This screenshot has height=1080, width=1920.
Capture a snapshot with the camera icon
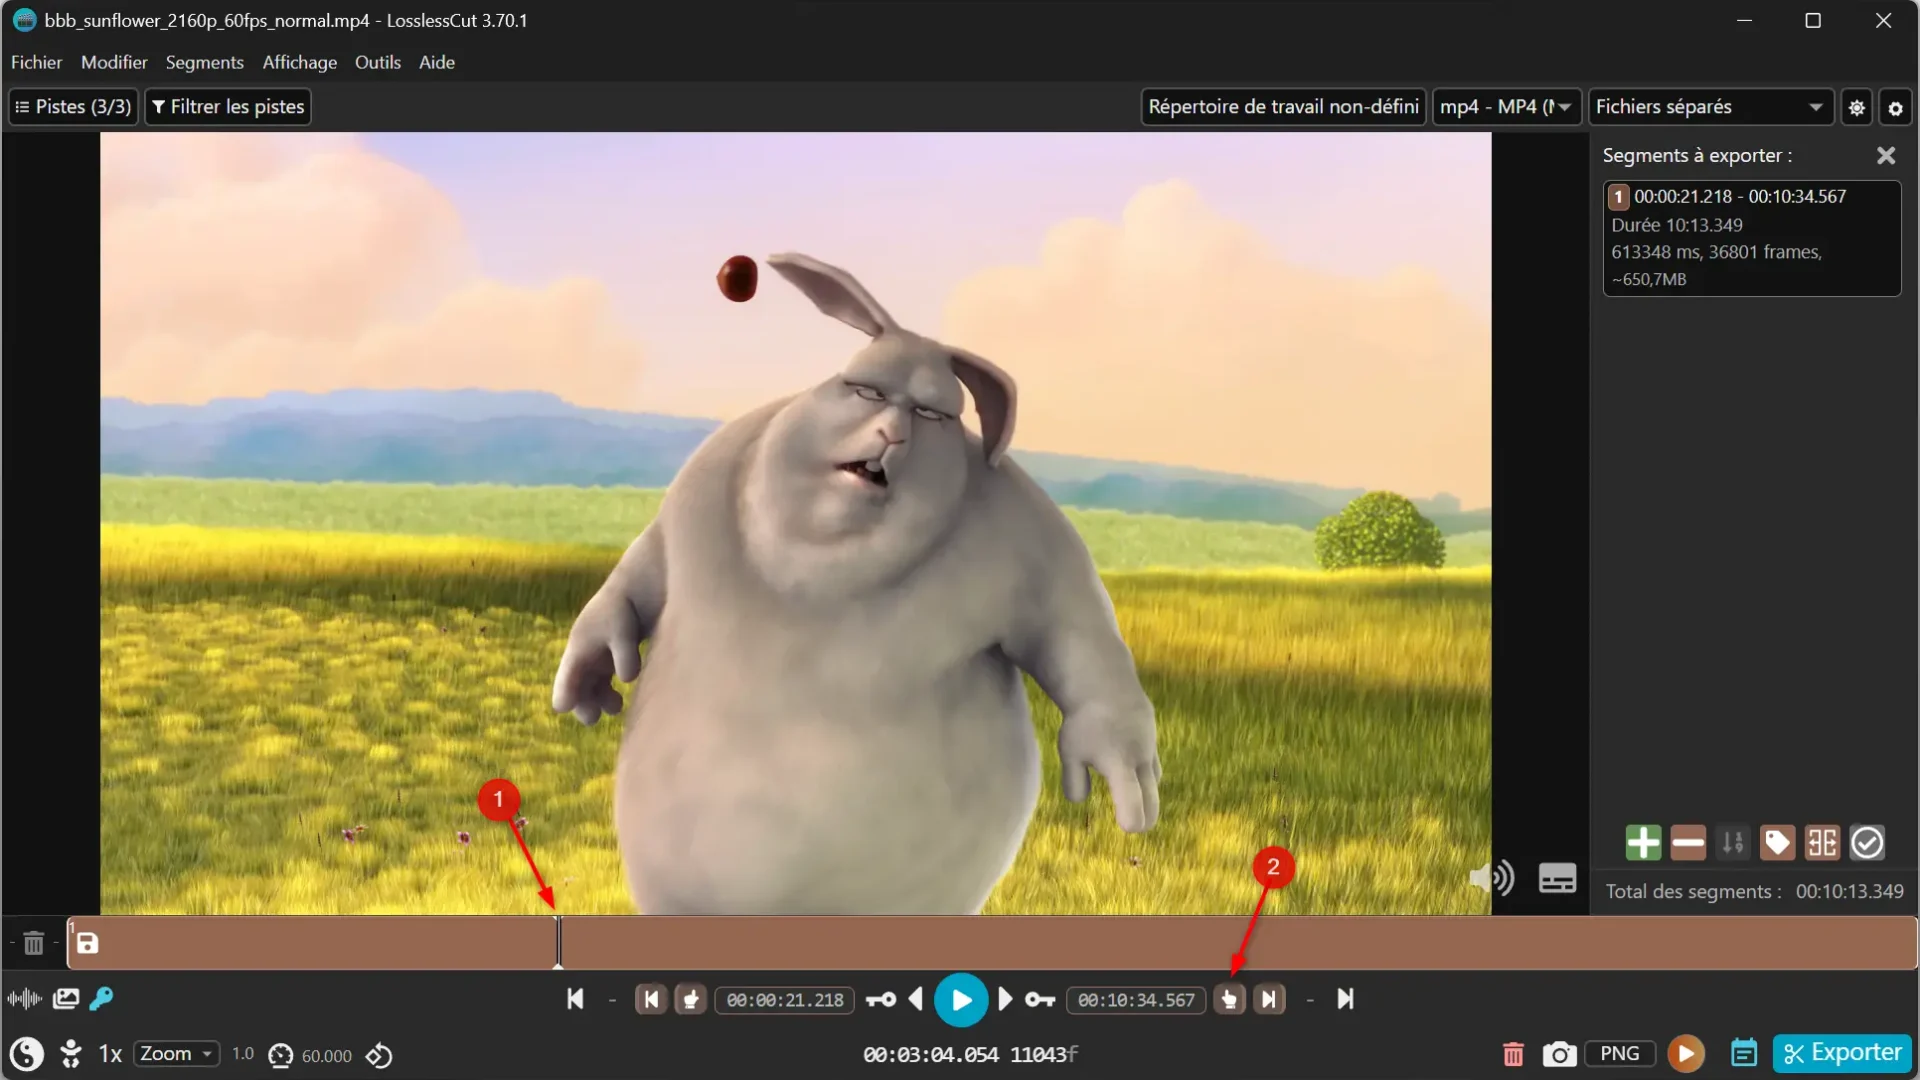coord(1559,1055)
